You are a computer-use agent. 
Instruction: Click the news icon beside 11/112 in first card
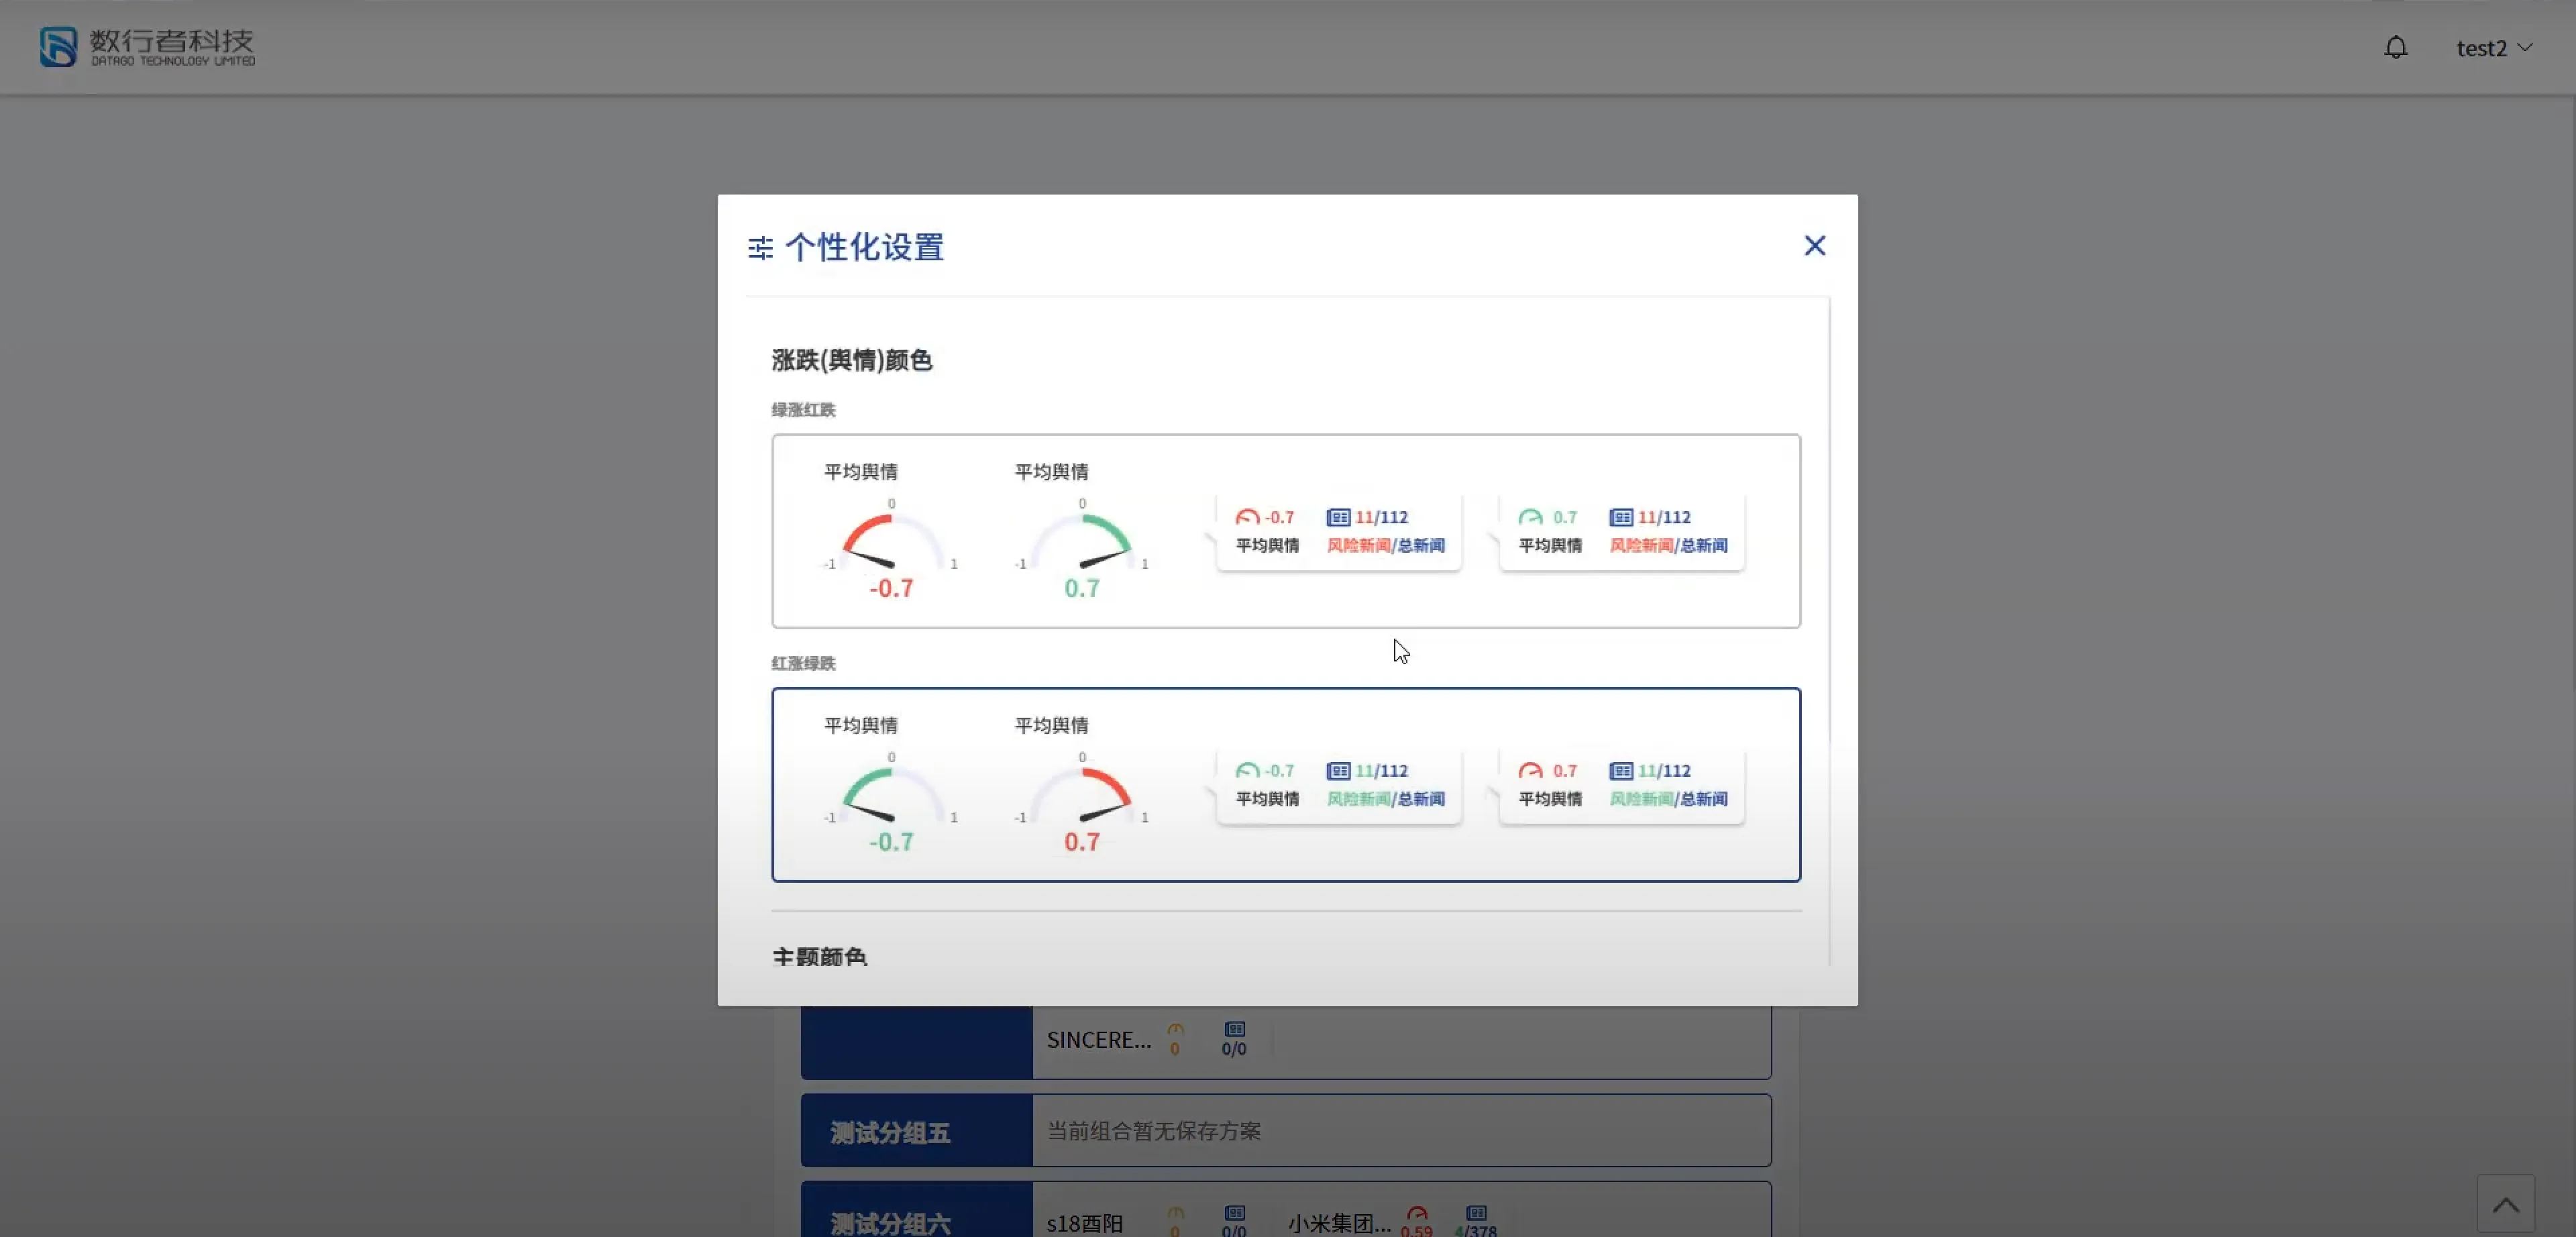pyautogui.click(x=1337, y=517)
